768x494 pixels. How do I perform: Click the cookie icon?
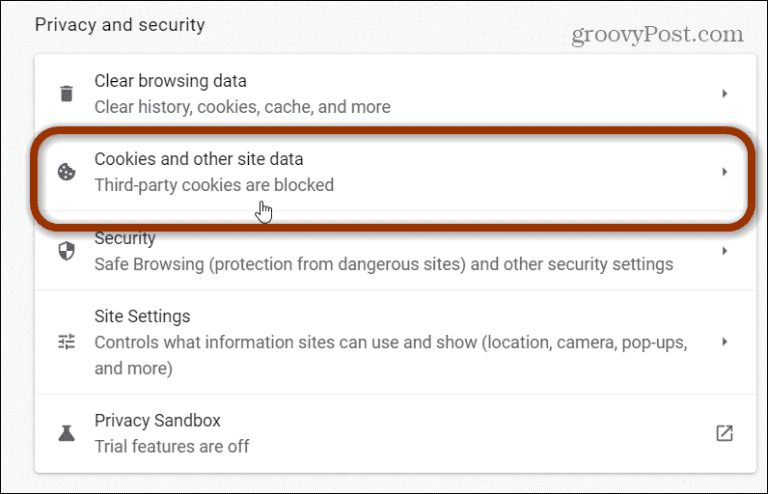(67, 172)
